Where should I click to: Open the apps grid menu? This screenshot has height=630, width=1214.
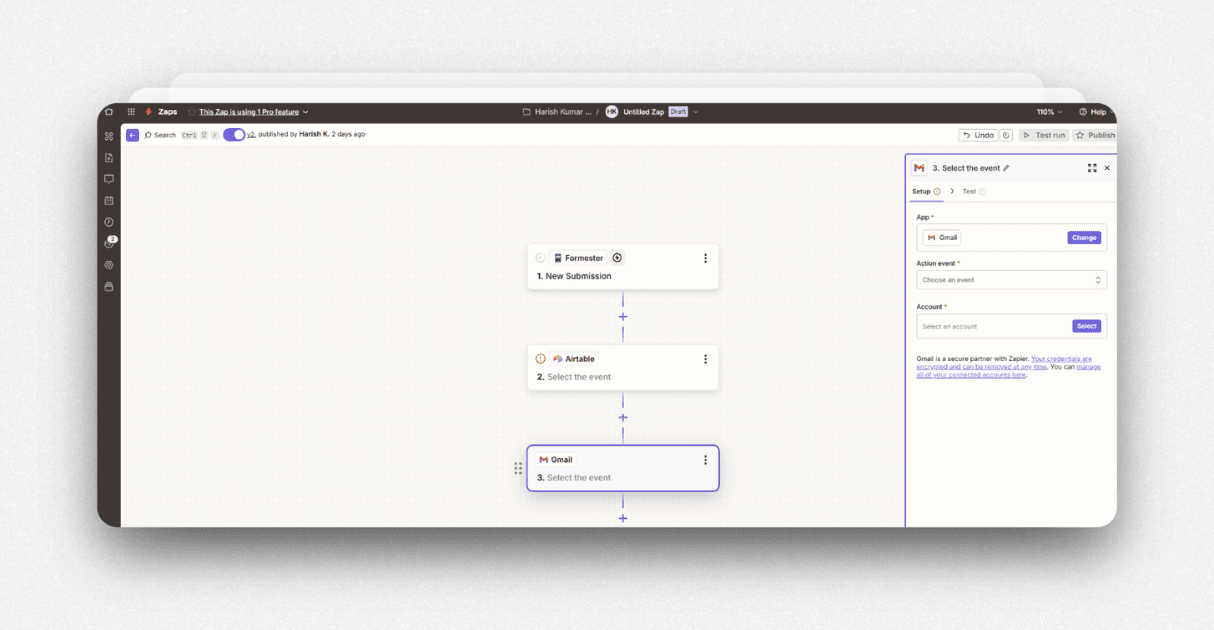(131, 112)
